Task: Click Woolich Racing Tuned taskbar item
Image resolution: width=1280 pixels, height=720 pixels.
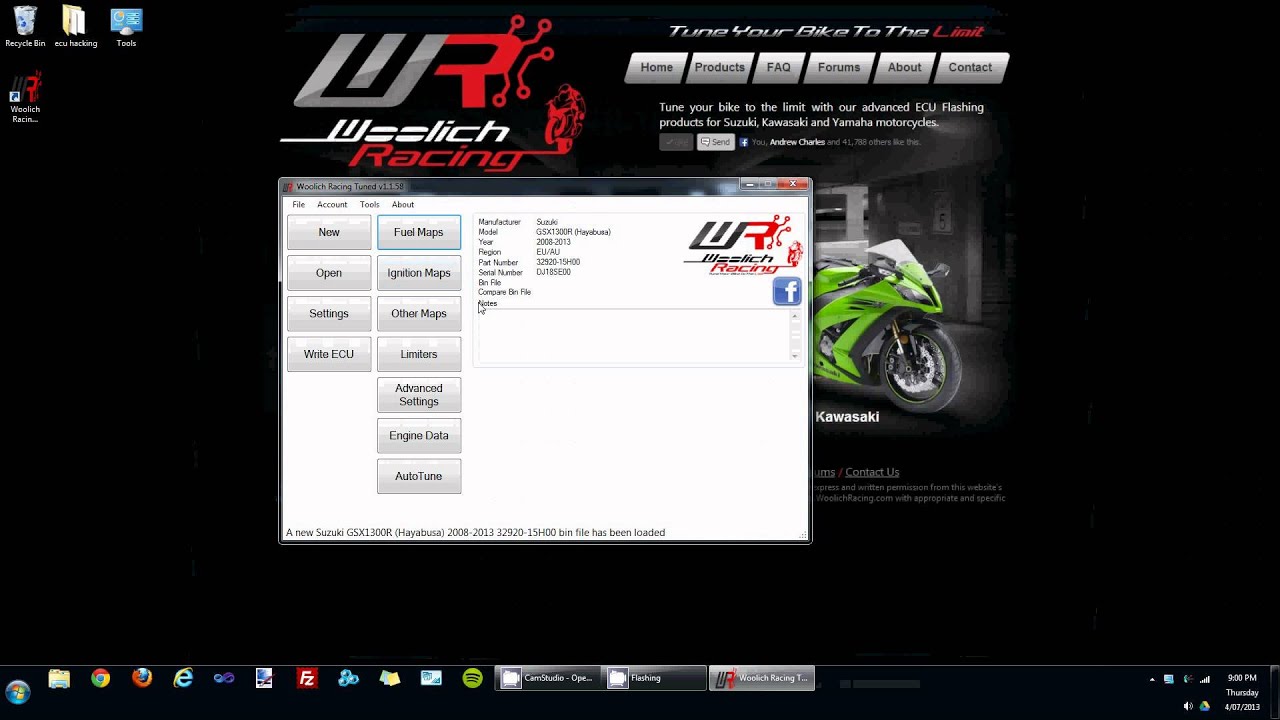Action: pos(762,678)
